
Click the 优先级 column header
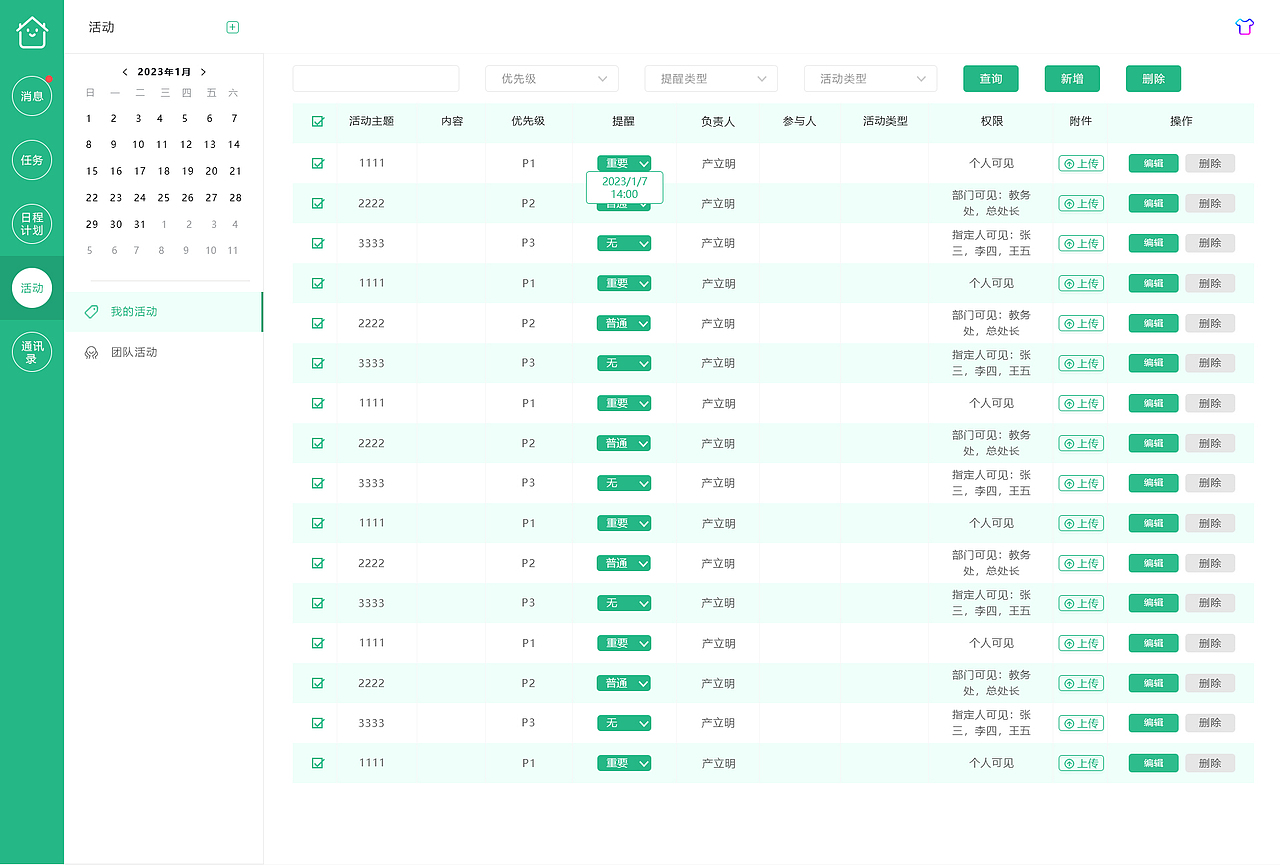point(528,121)
